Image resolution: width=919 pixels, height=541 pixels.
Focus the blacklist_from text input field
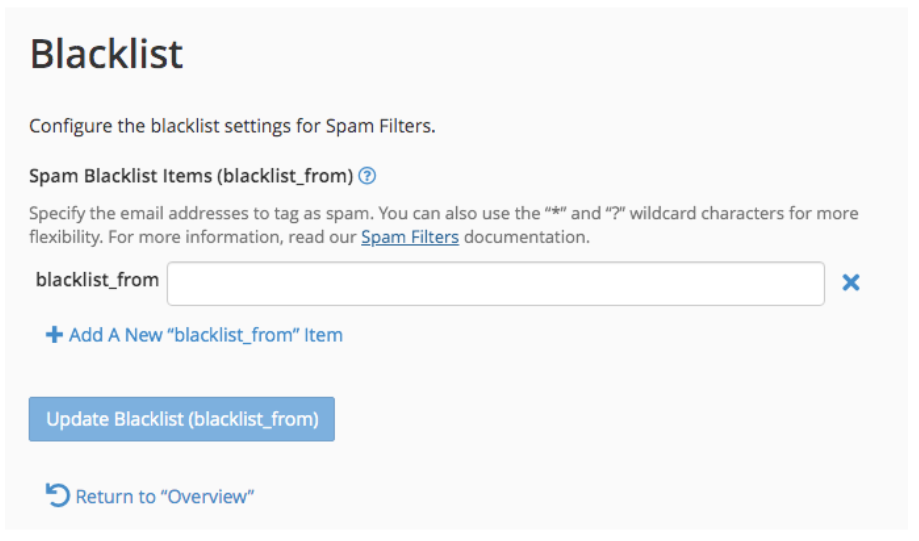495,283
